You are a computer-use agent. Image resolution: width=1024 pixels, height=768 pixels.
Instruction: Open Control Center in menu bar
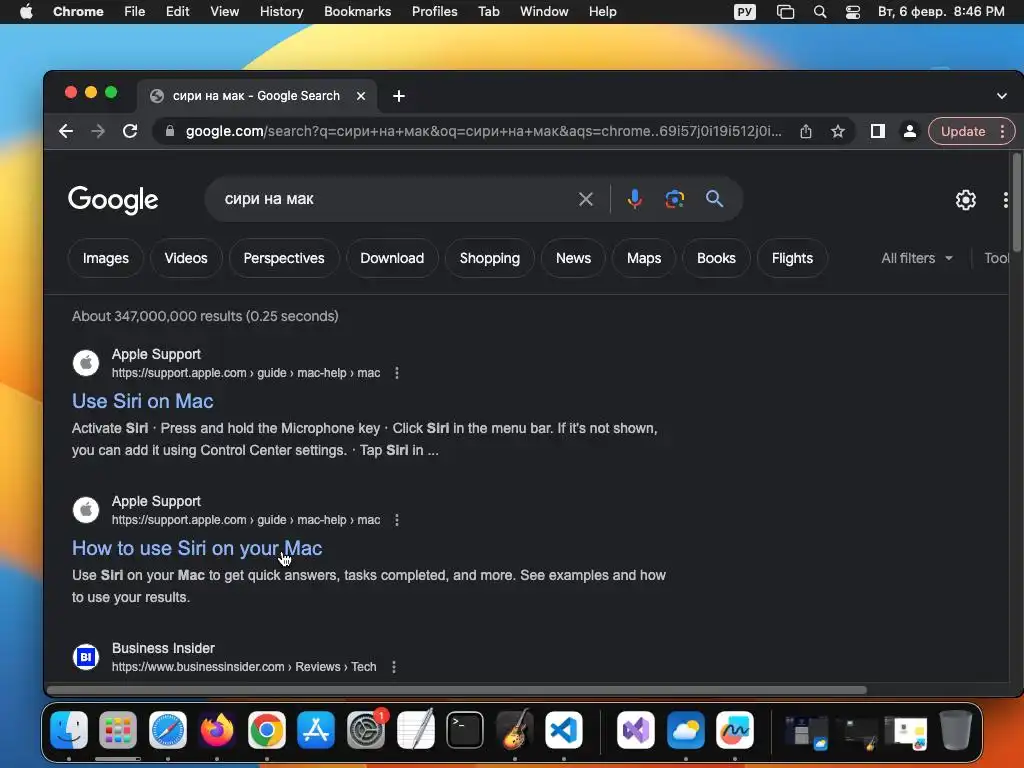point(853,12)
